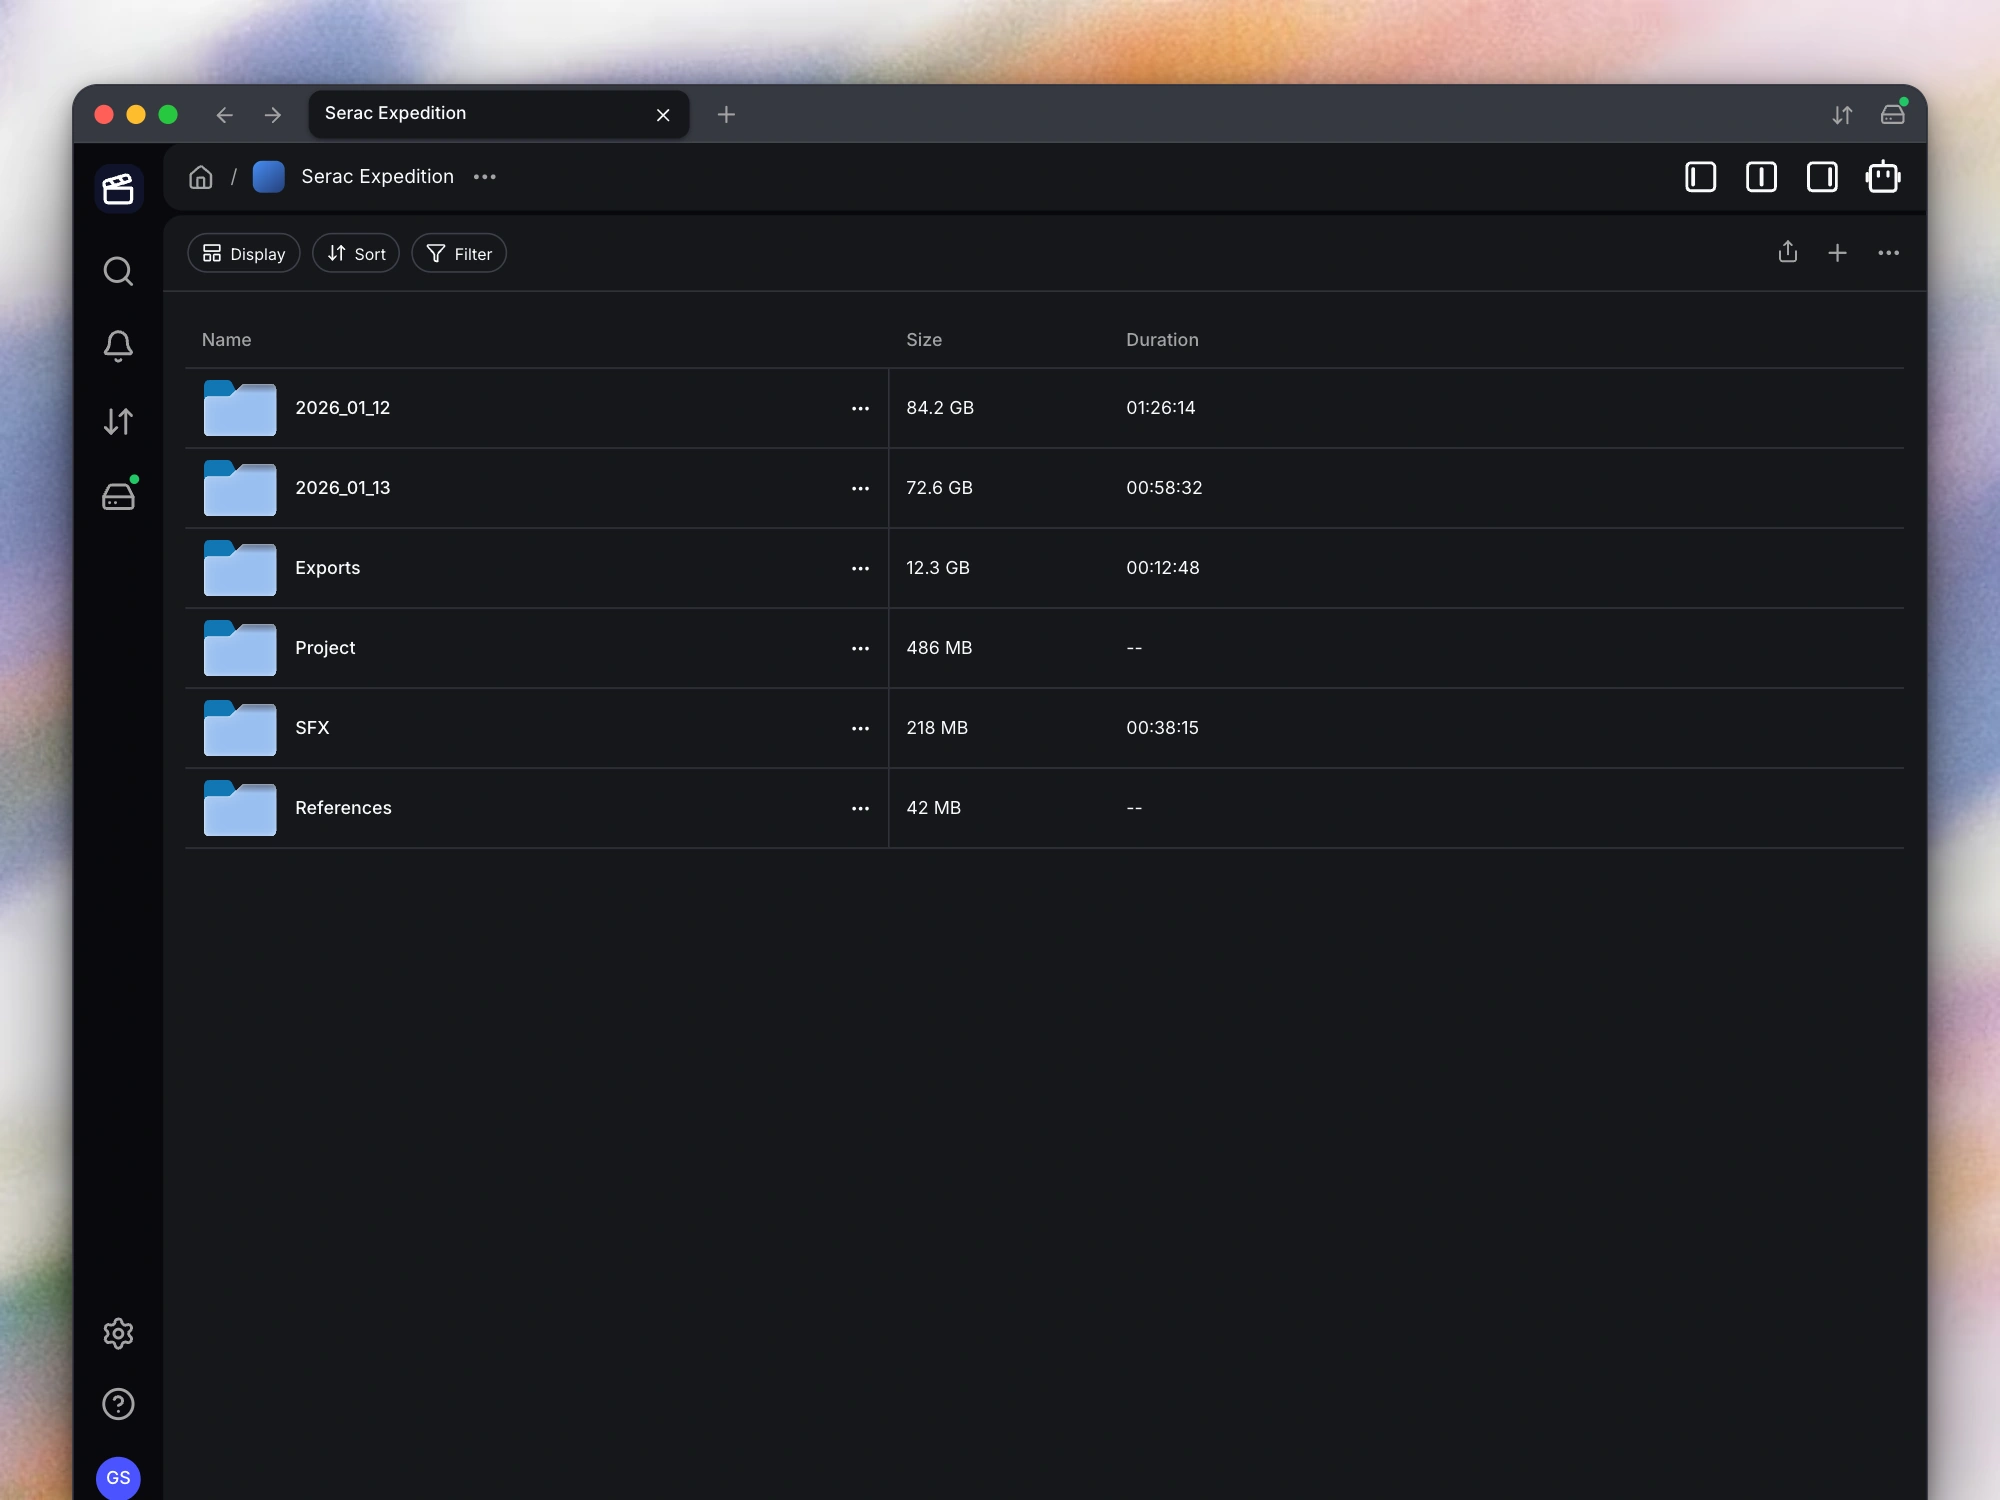Image resolution: width=2000 pixels, height=1500 pixels.
Task: Select the SFX folder name
Action: 312,728
